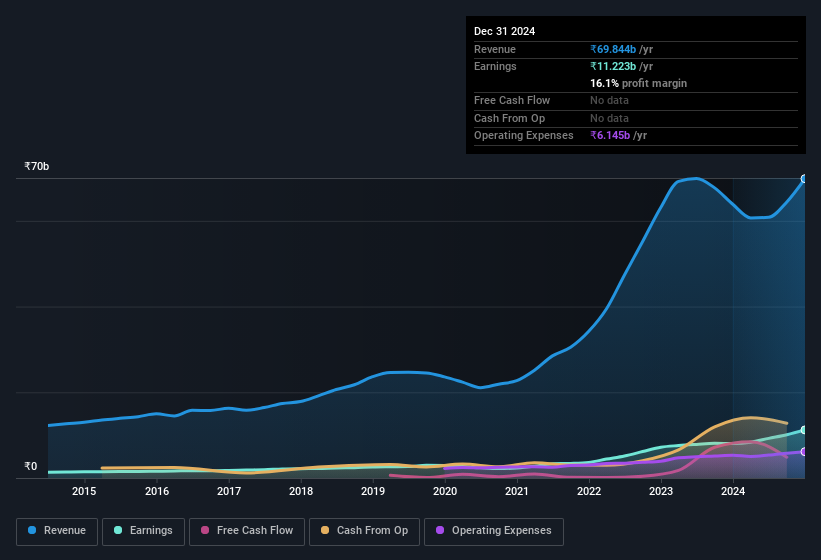Image resolution: width=821 pixels, height=560 pixels.
Task: Click the 2020 x-axis label
Action: 445,491
